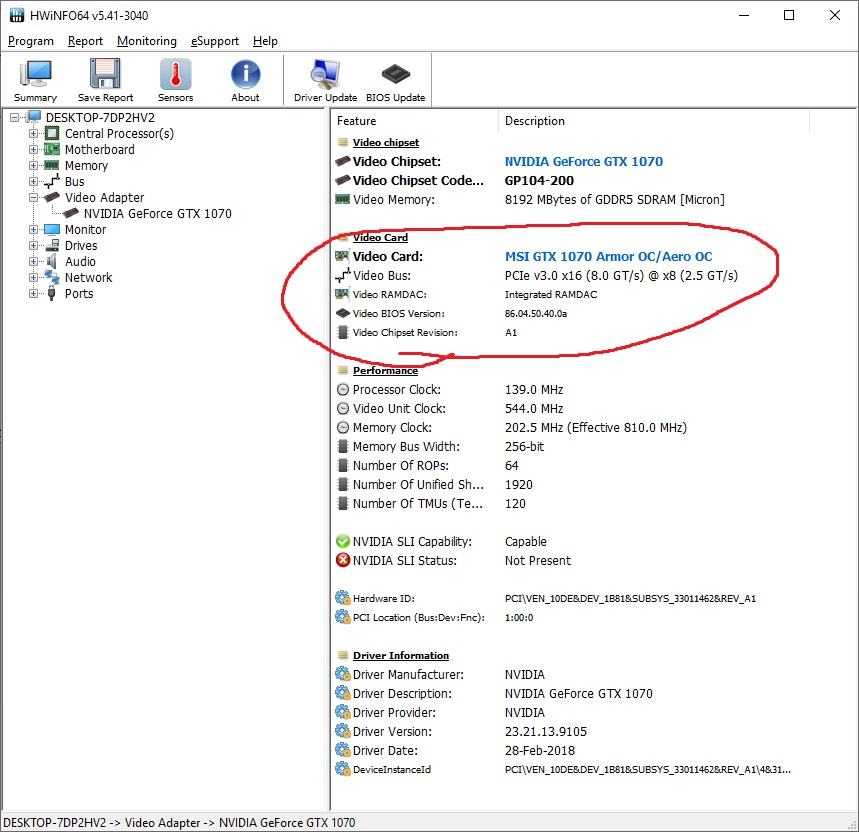
Task: Minimize the HWiNFO64 window
Action: (x=744, y=15)
